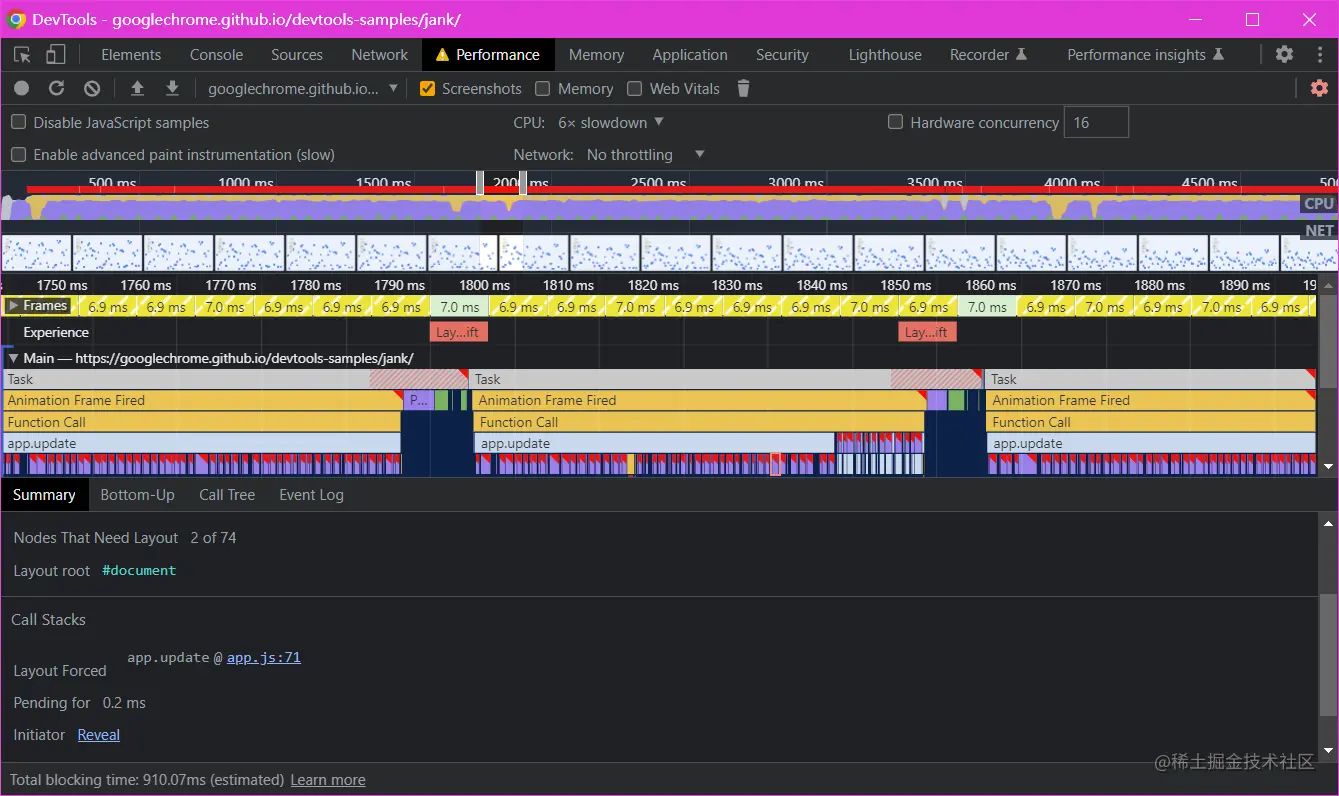Image resolution: width=1339 pixels, height=796 pixels.
Task: Select the middle Animation Frame Fired event
Action: coord(698,400)
